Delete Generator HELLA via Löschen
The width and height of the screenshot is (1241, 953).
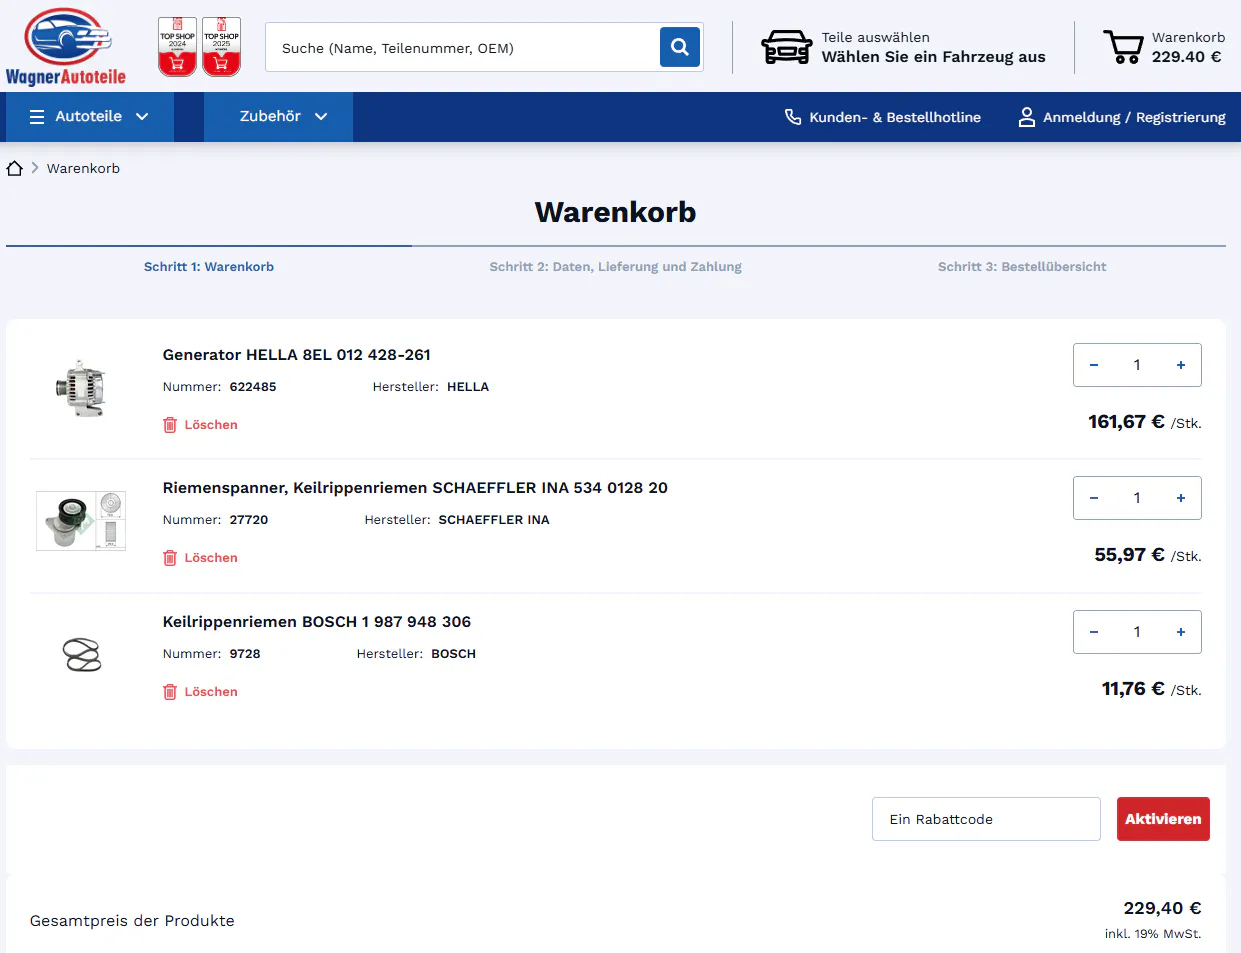click(200, 425)
